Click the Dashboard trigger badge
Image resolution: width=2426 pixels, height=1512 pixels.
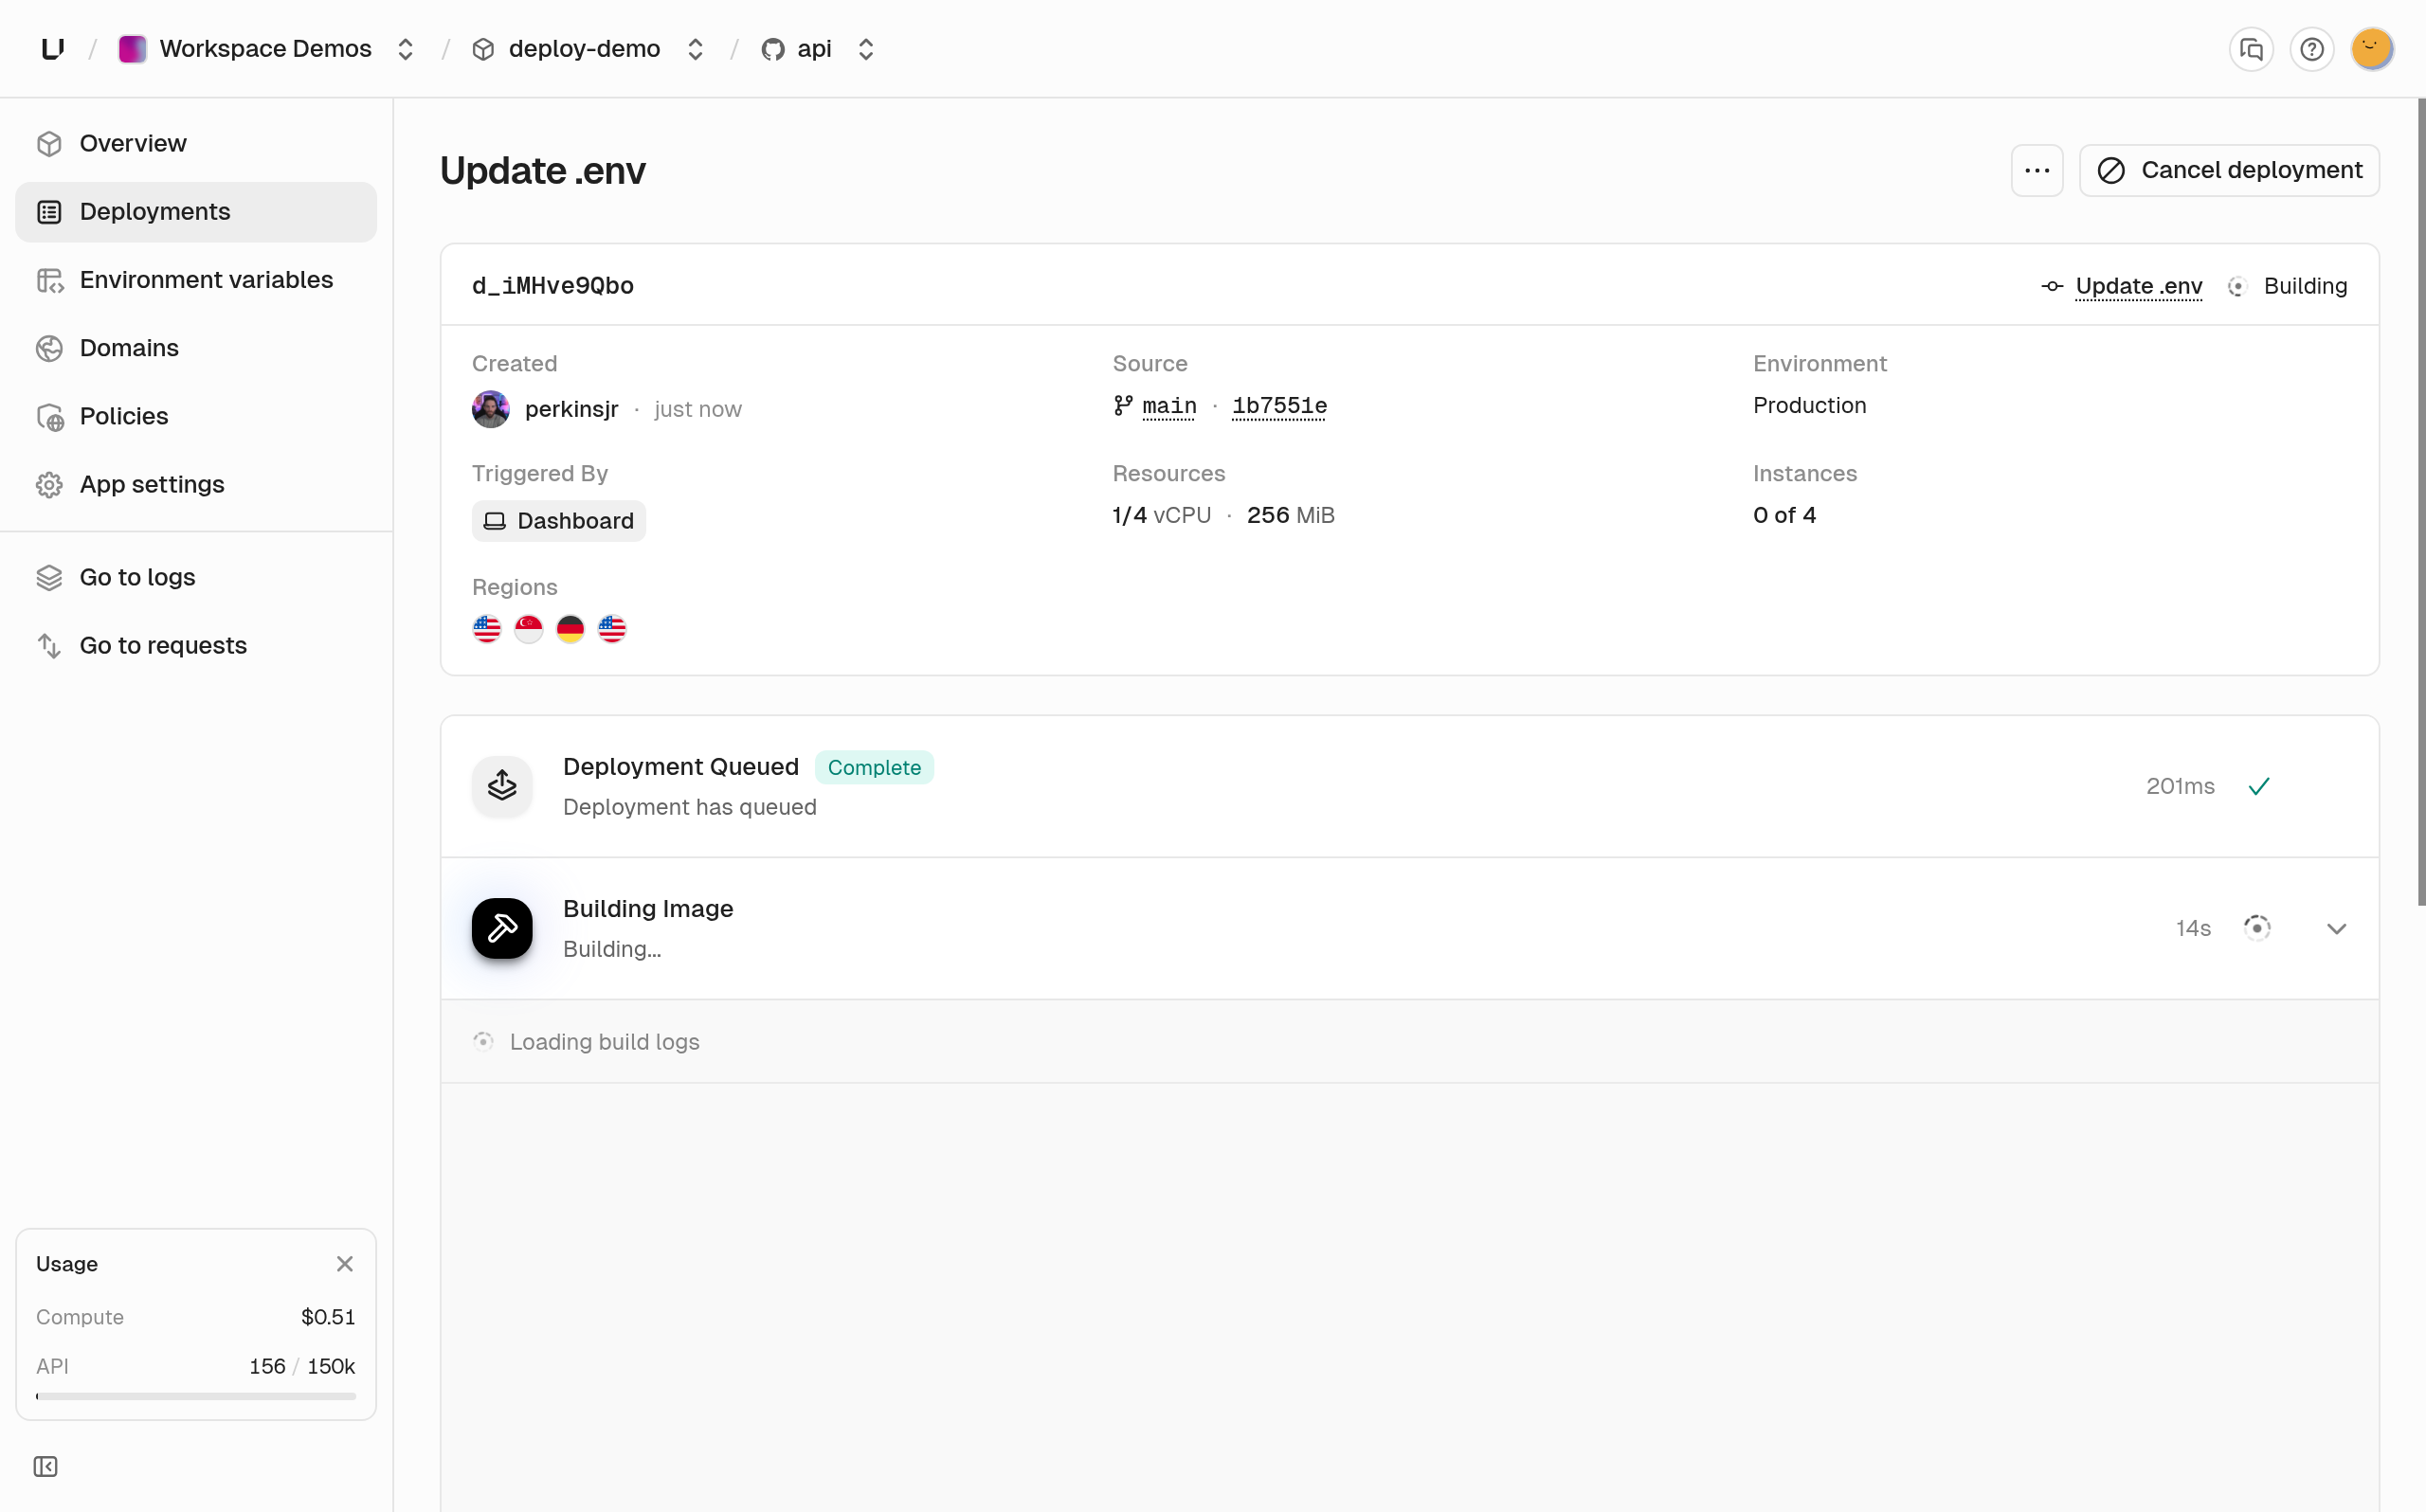(559, 521)
